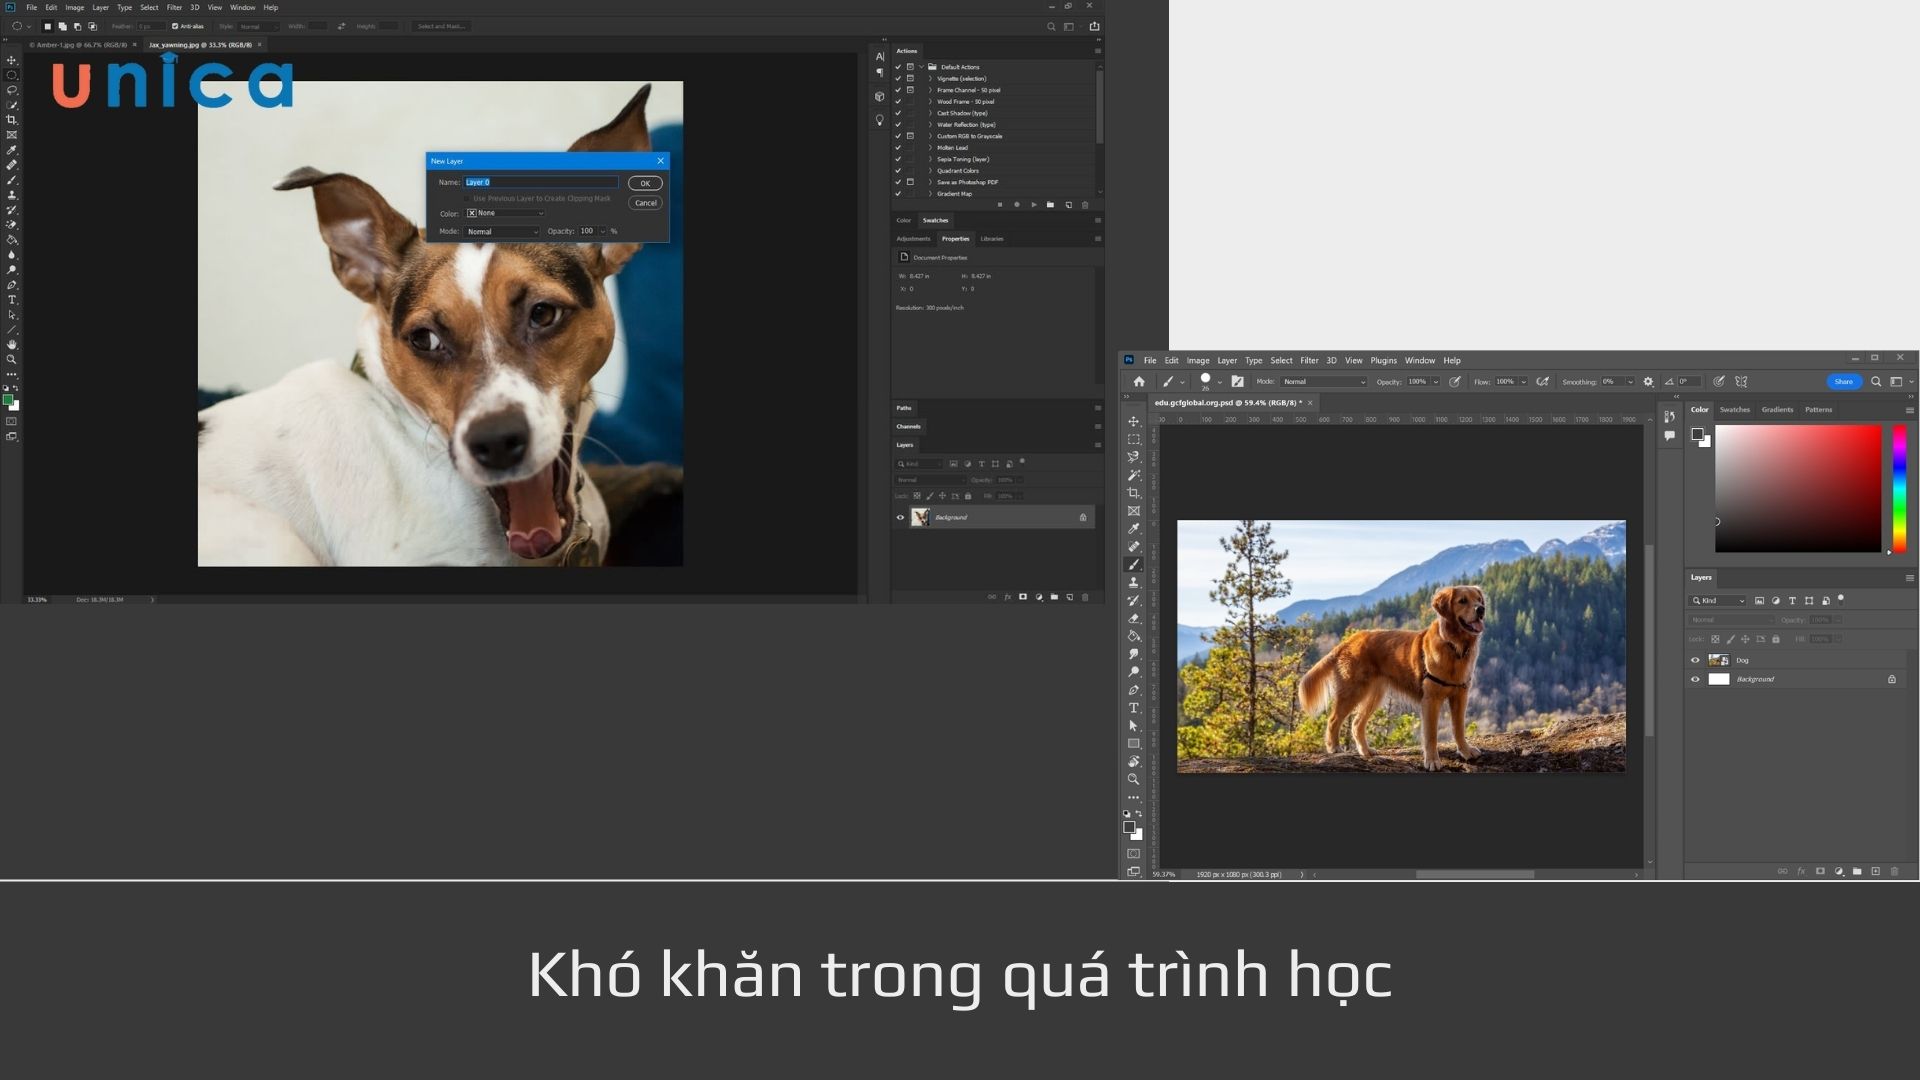
Task: Click the Share button
Action: click(1844, 381)
